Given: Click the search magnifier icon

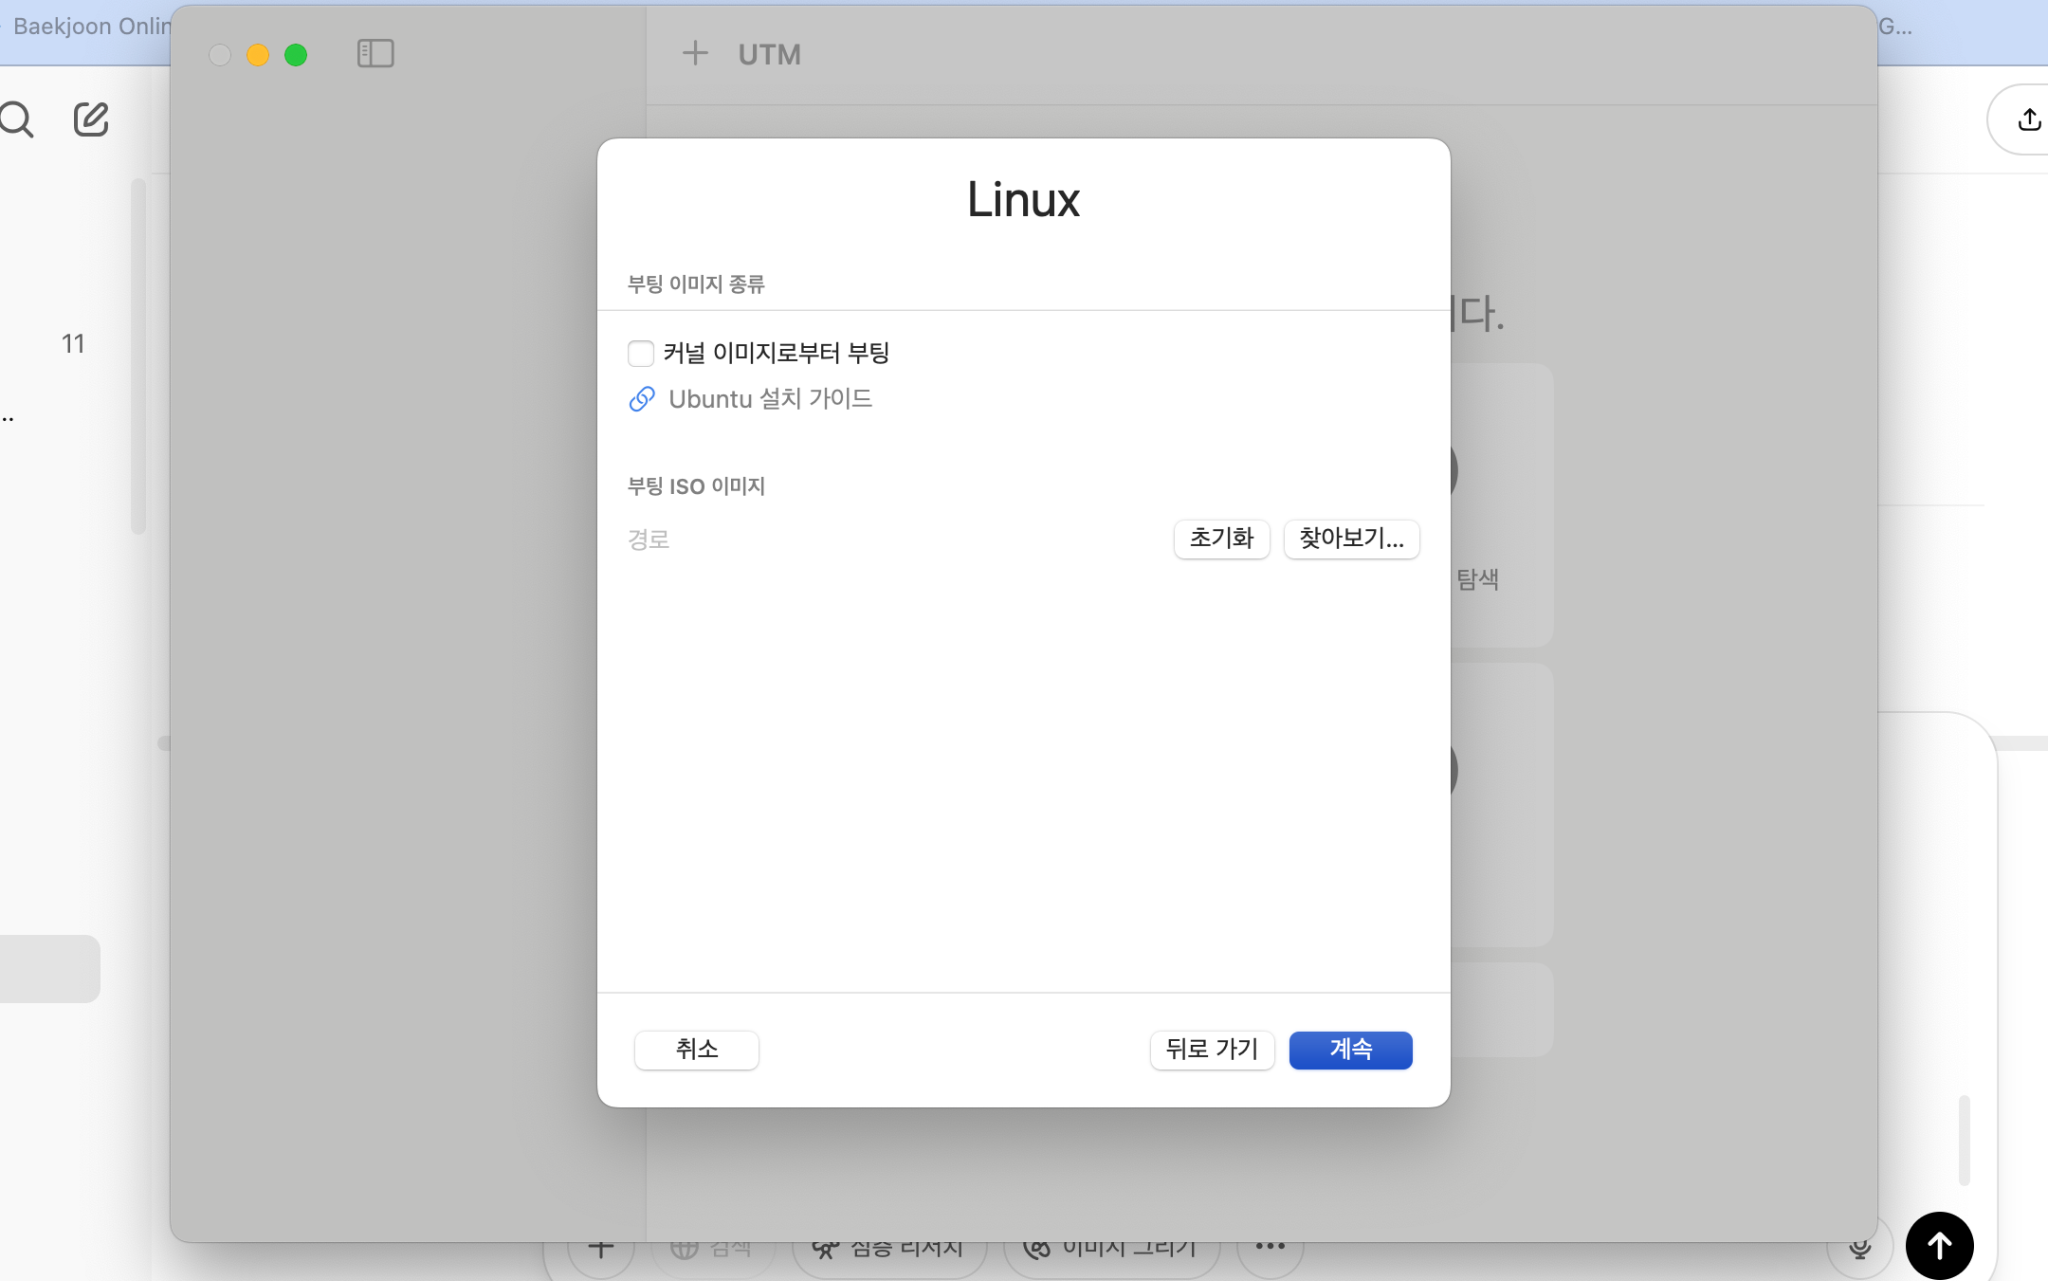Looking at the screenshot, I should (17, 120).
